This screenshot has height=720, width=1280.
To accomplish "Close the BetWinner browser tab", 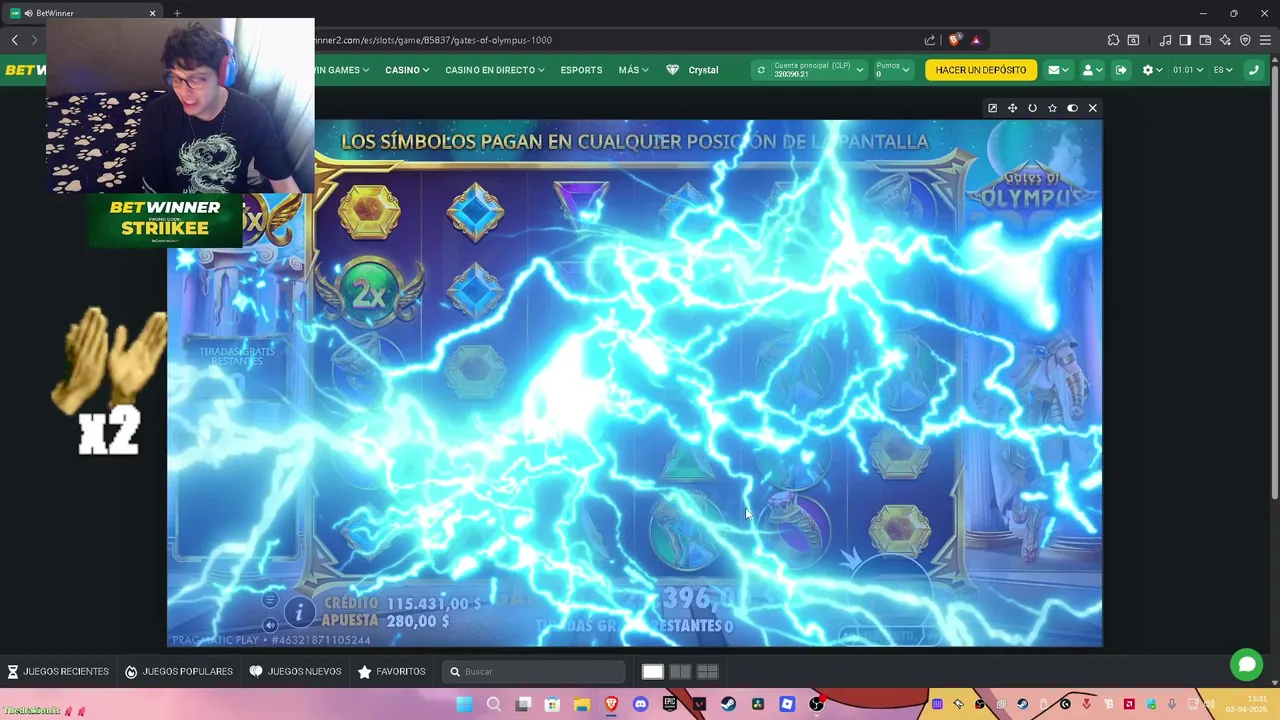I will tap(152, 13).
